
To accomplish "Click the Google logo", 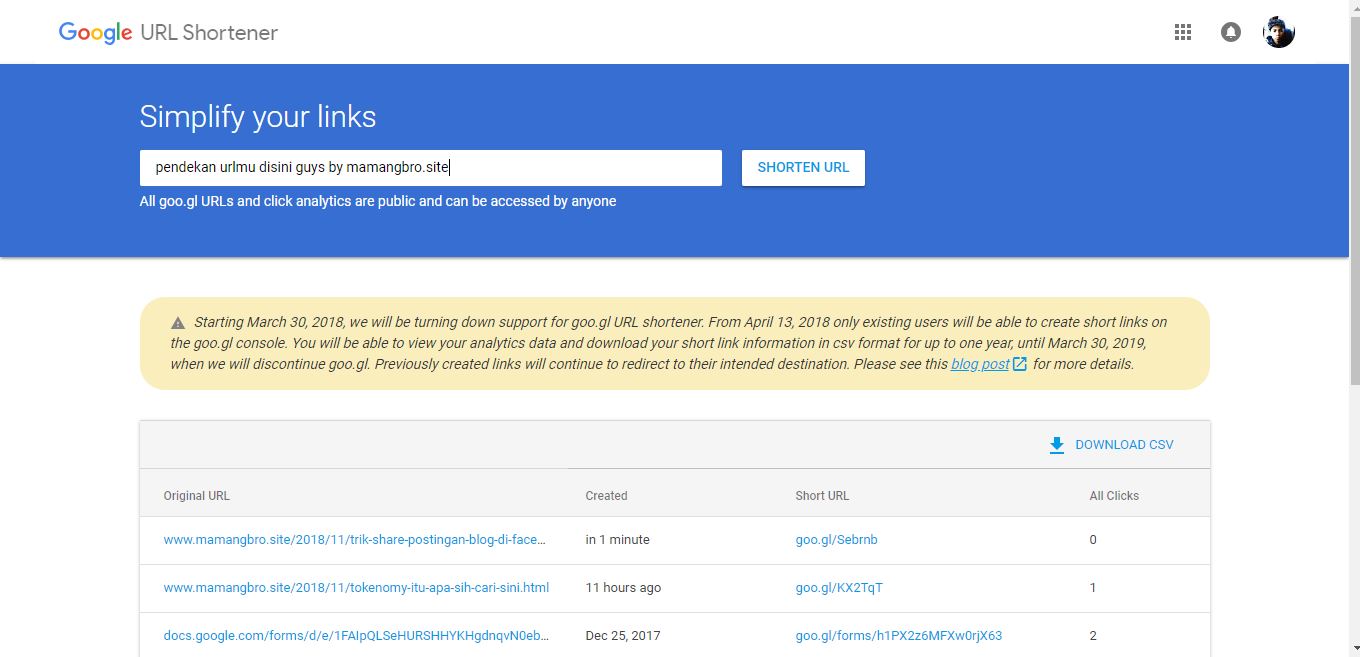I will click(x=95, y=33).
